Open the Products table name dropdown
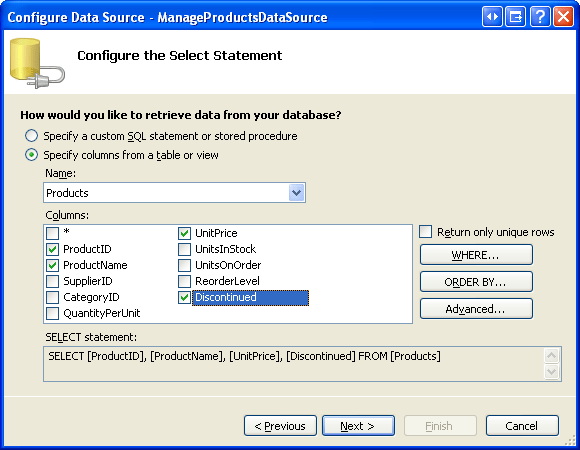The image size is (580, 450). pyautogui.click(x=296, y=193)
